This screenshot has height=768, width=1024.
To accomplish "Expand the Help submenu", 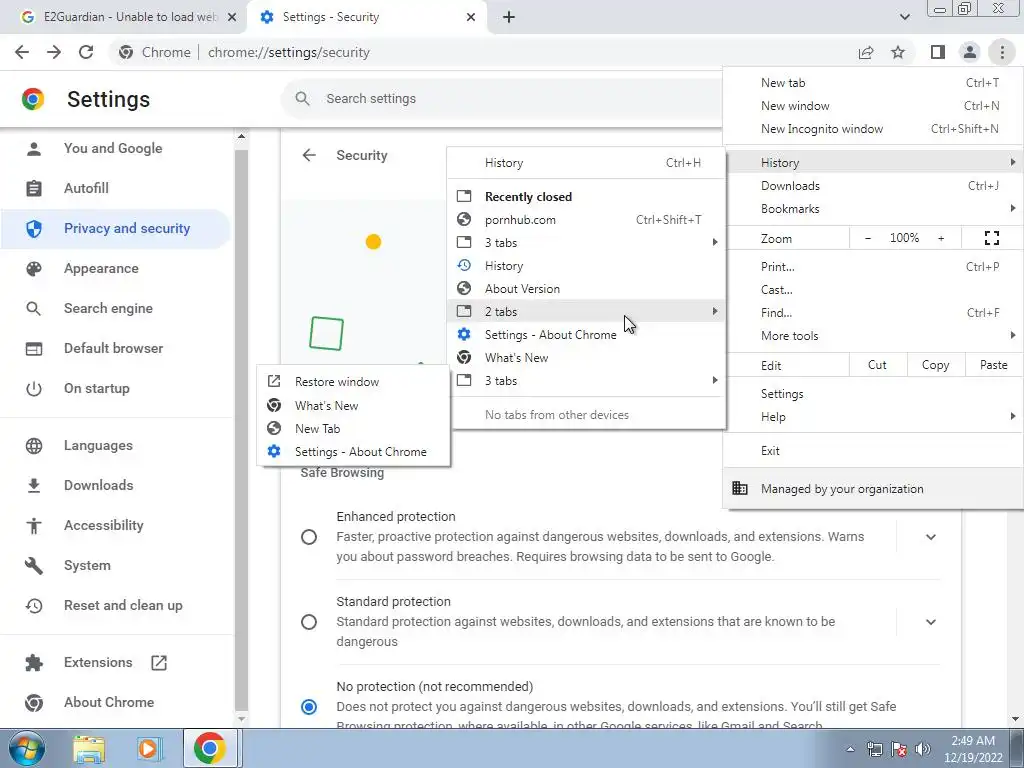I will pos(873,417).
